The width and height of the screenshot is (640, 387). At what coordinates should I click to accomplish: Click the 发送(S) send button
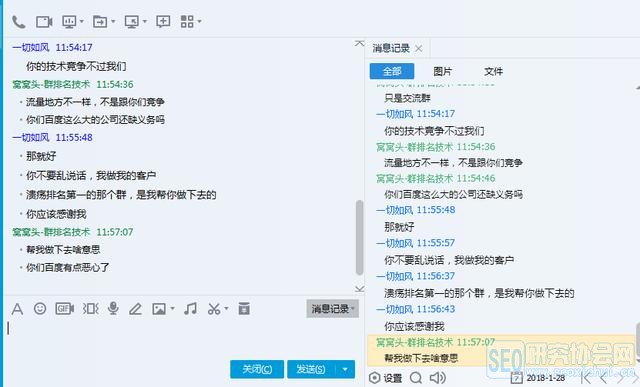tap(311, 369)
